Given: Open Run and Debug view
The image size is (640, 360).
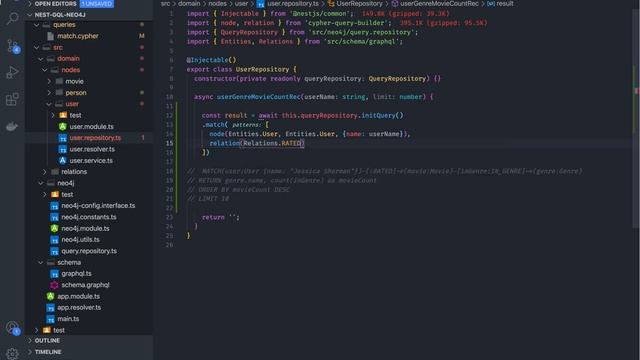Looking at the screenshot, I should pyautogui.click(x=13, y=73).
